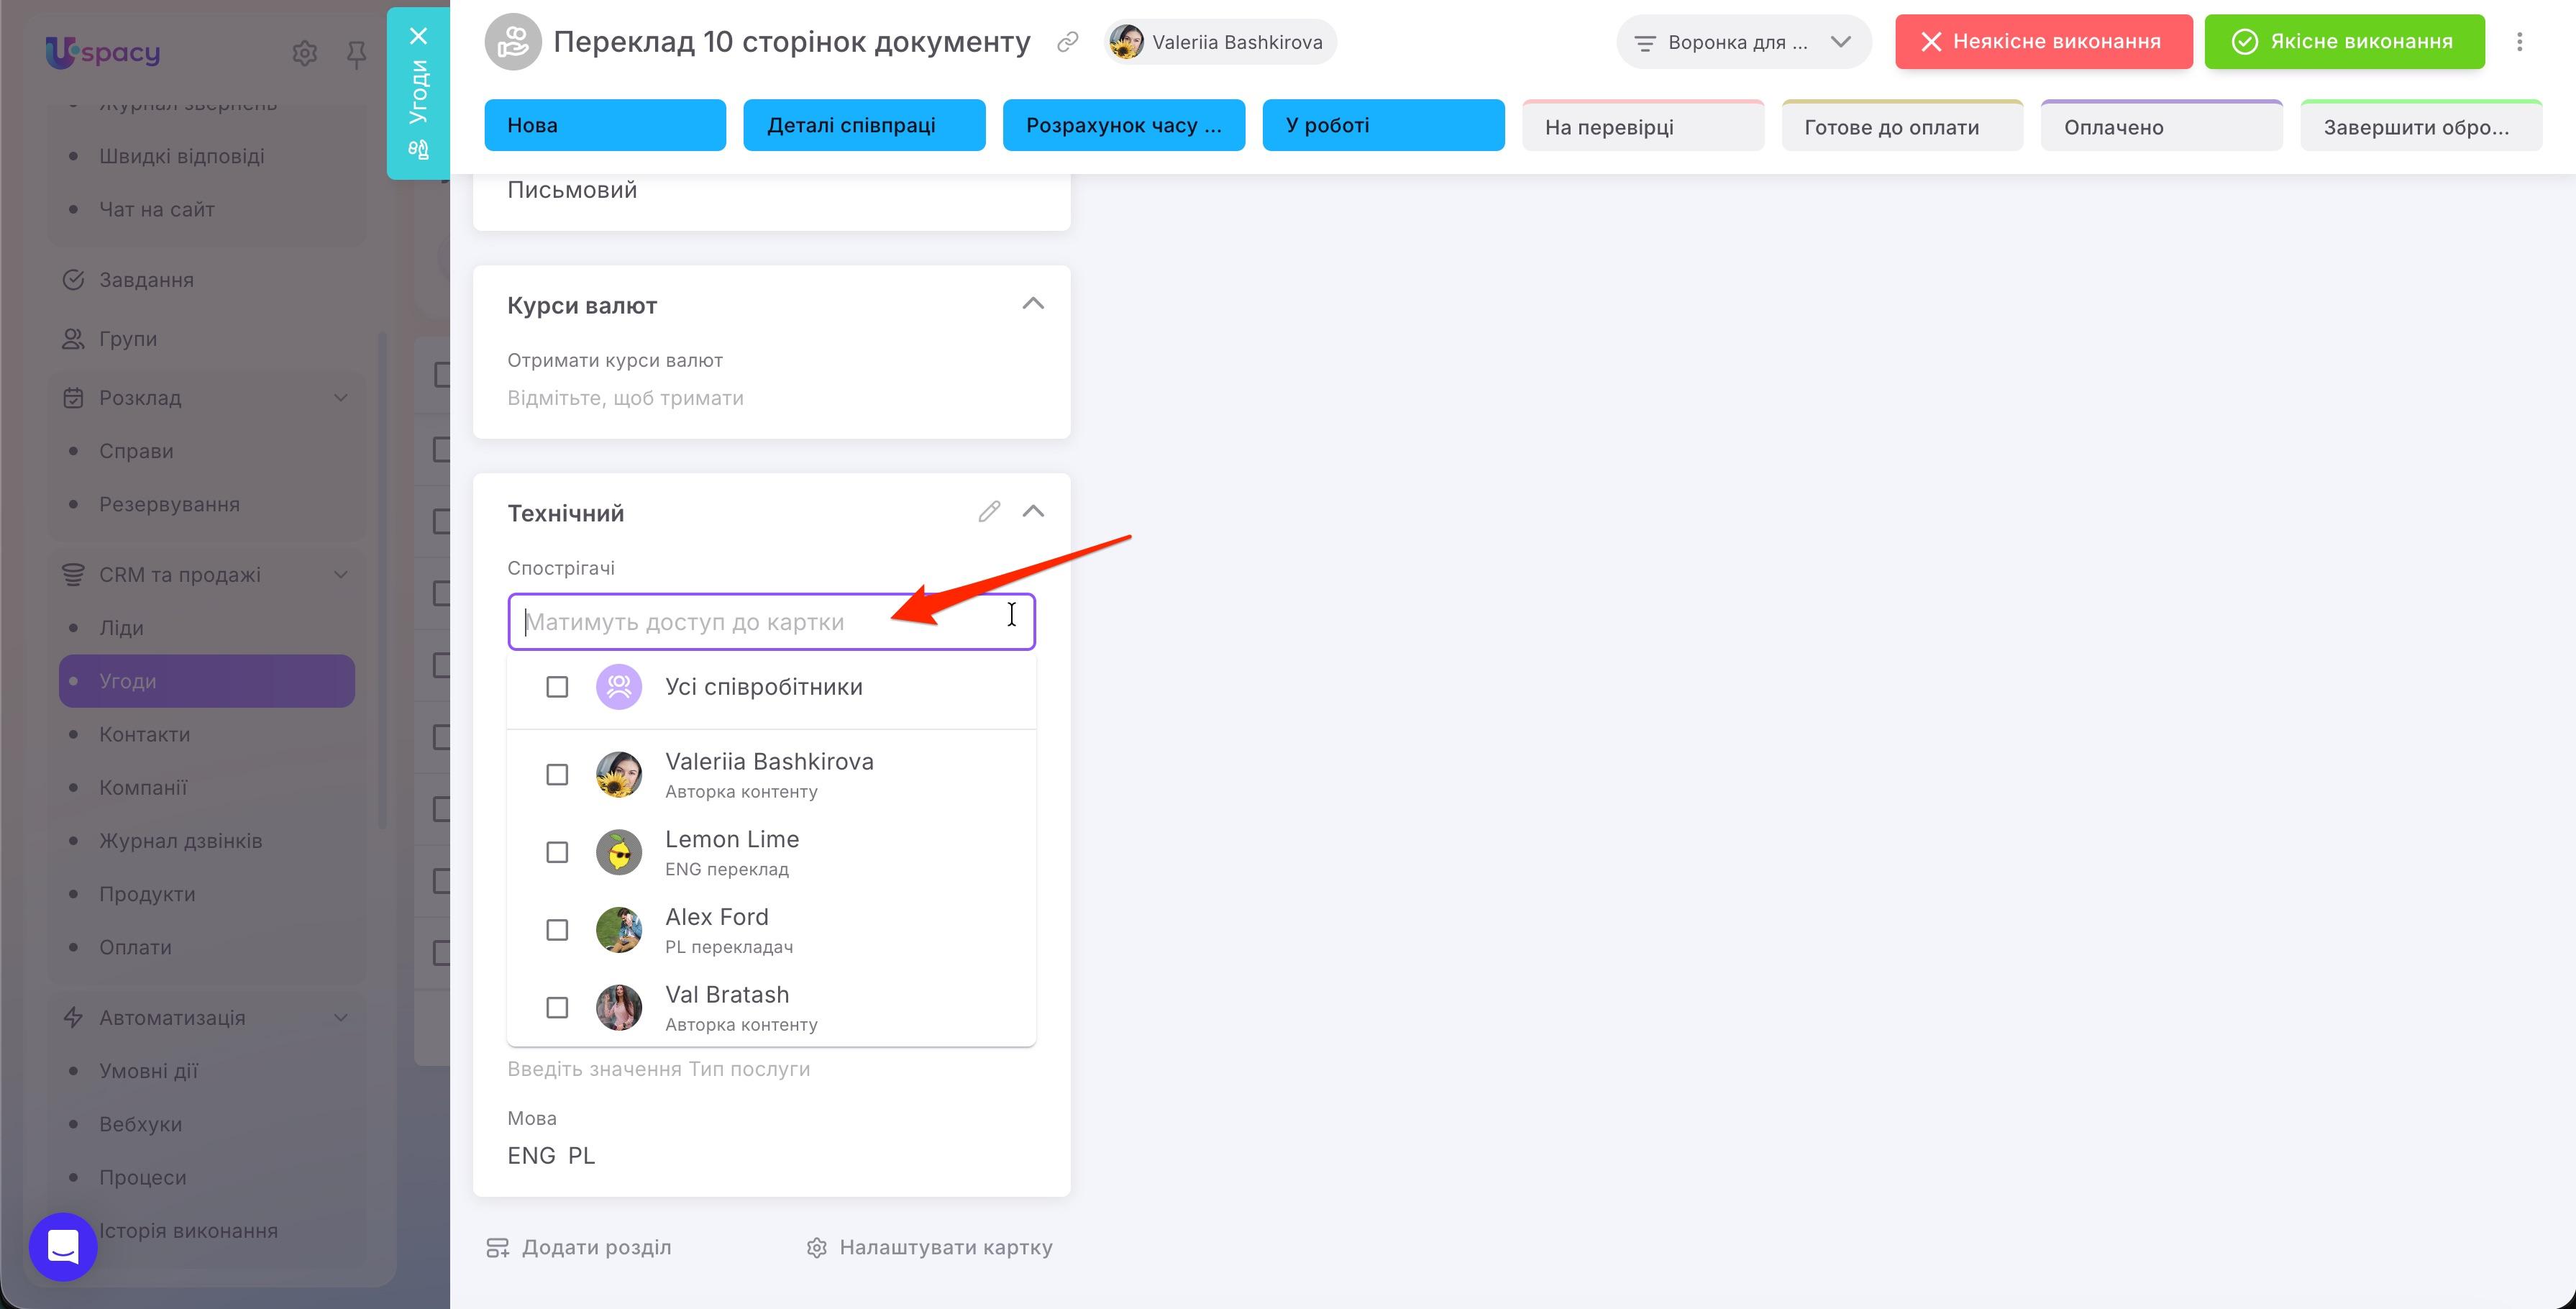
Task: Check Alex Ford as observer
Action: [557, 930]
